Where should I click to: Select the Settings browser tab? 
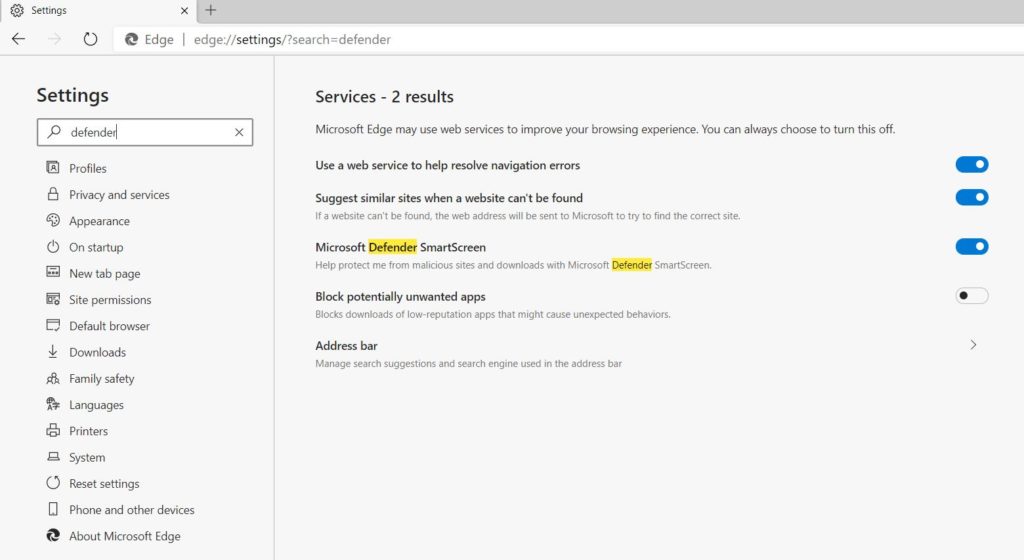point(98,10)
